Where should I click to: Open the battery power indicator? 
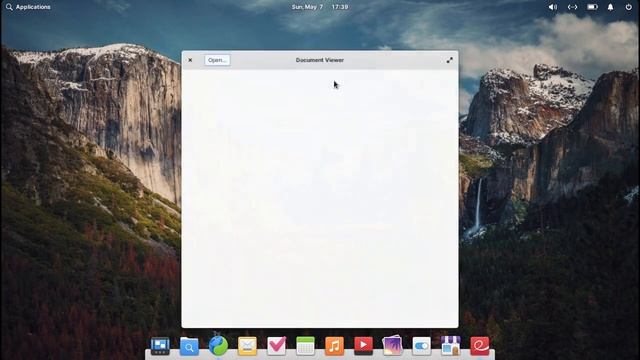[592, 7]
